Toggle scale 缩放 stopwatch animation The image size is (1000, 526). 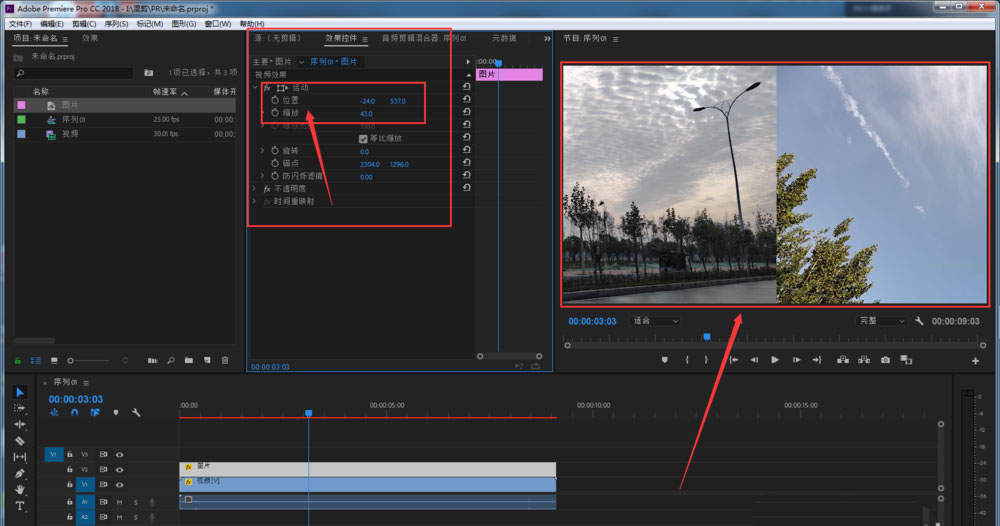pyautogui.click(x=275, y=113)
